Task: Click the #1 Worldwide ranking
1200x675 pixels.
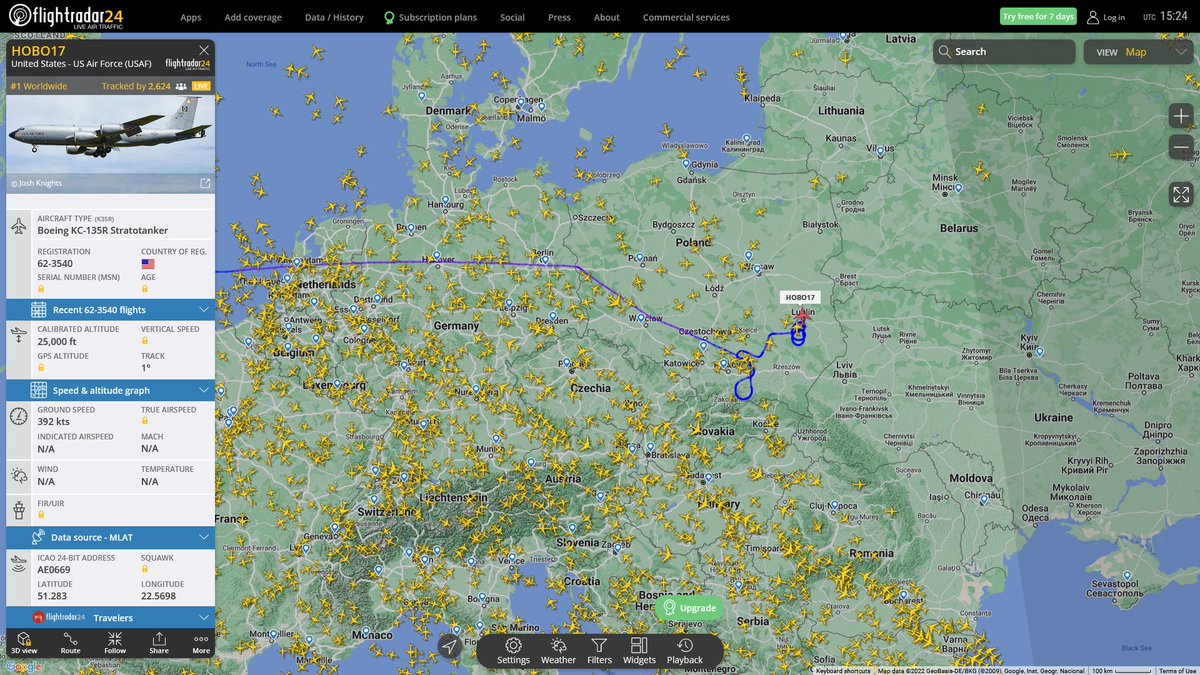Action: tap(39, 86)
